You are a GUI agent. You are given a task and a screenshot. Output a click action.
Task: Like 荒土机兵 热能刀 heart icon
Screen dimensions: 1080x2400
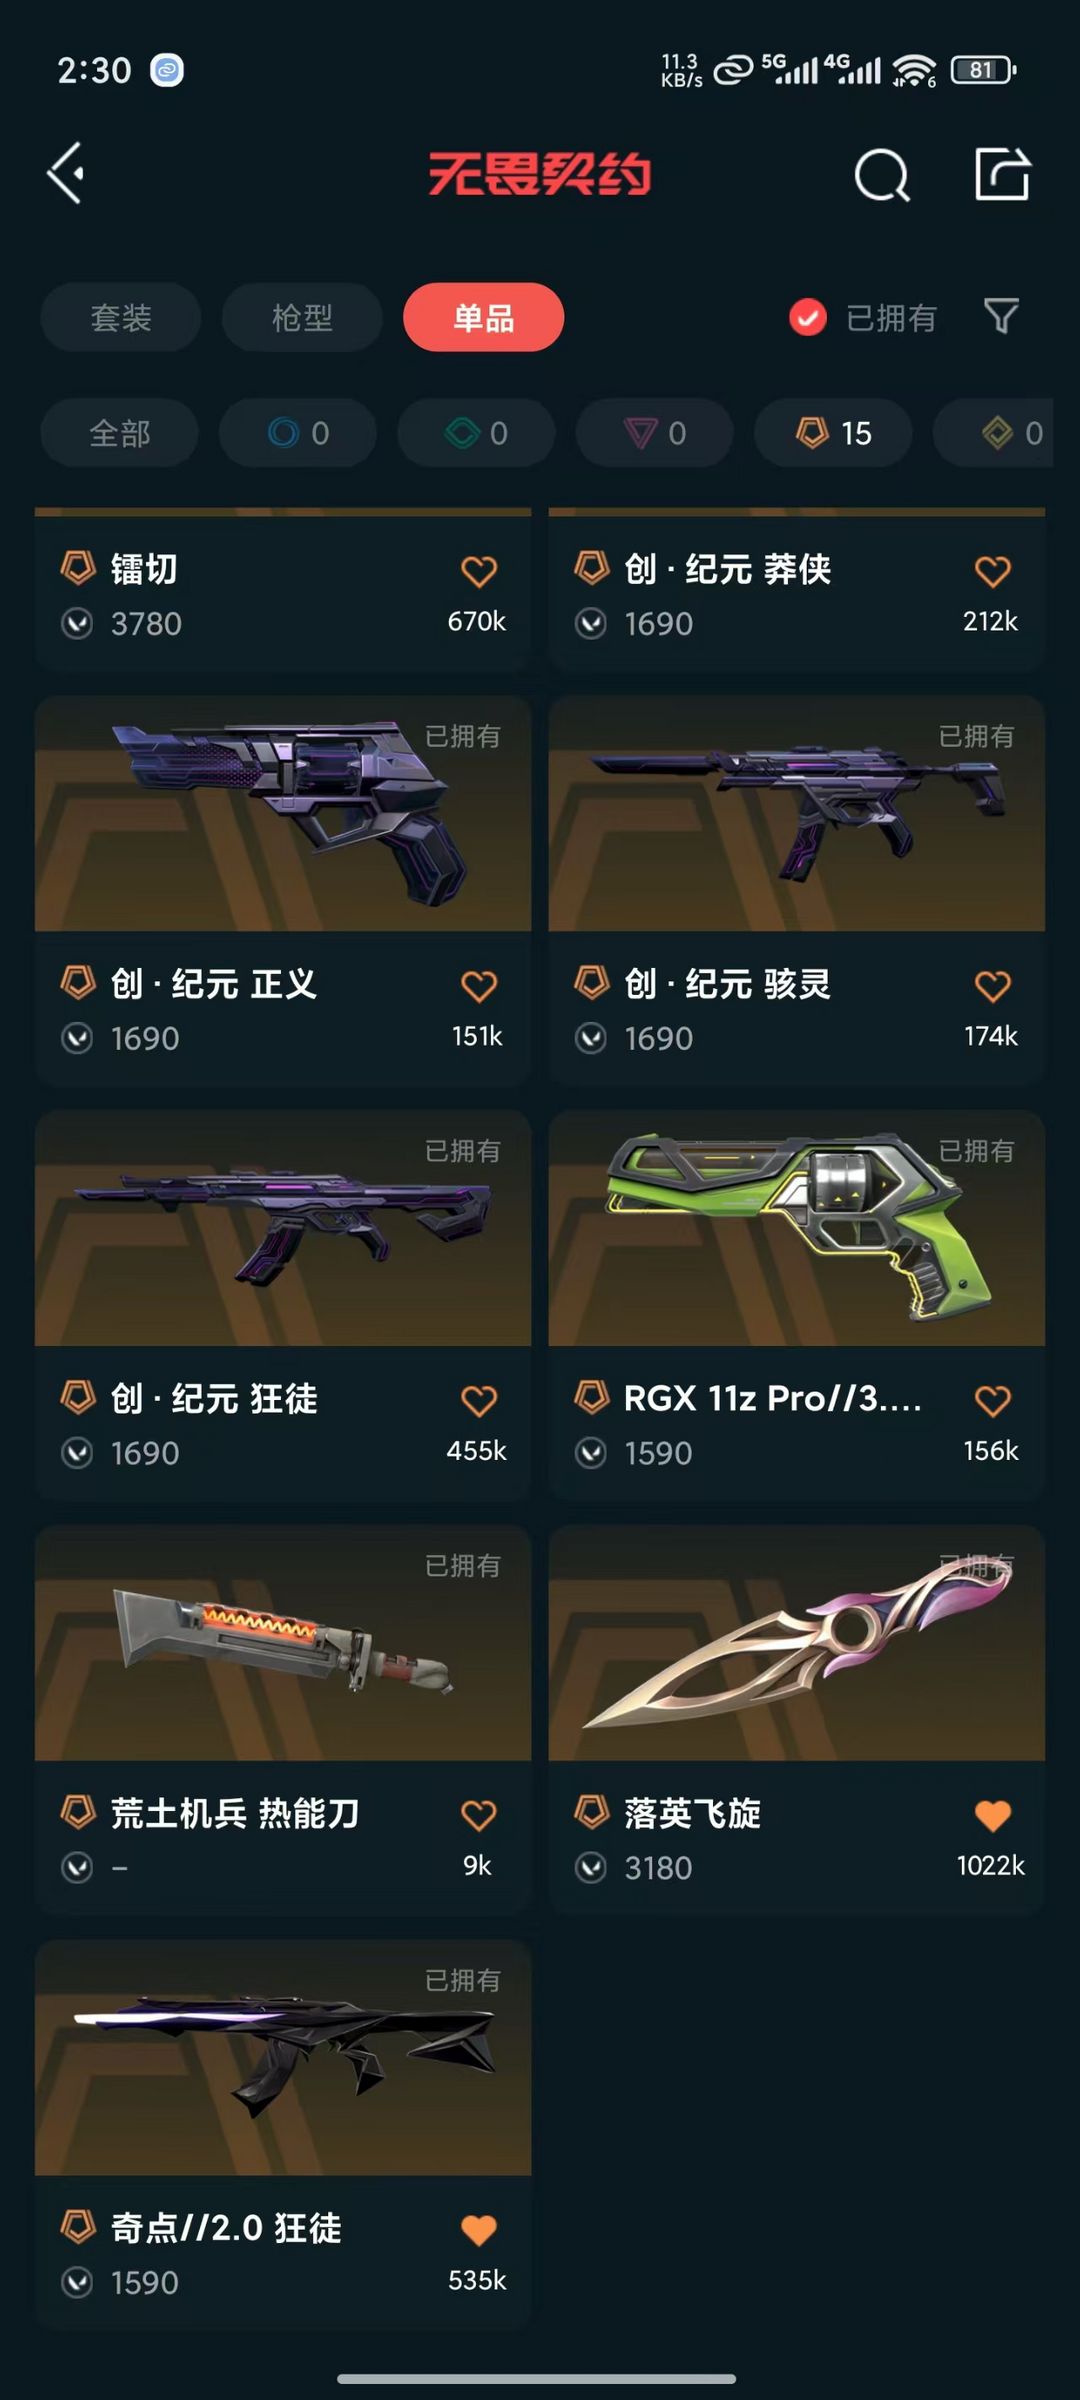point(479,1815)
